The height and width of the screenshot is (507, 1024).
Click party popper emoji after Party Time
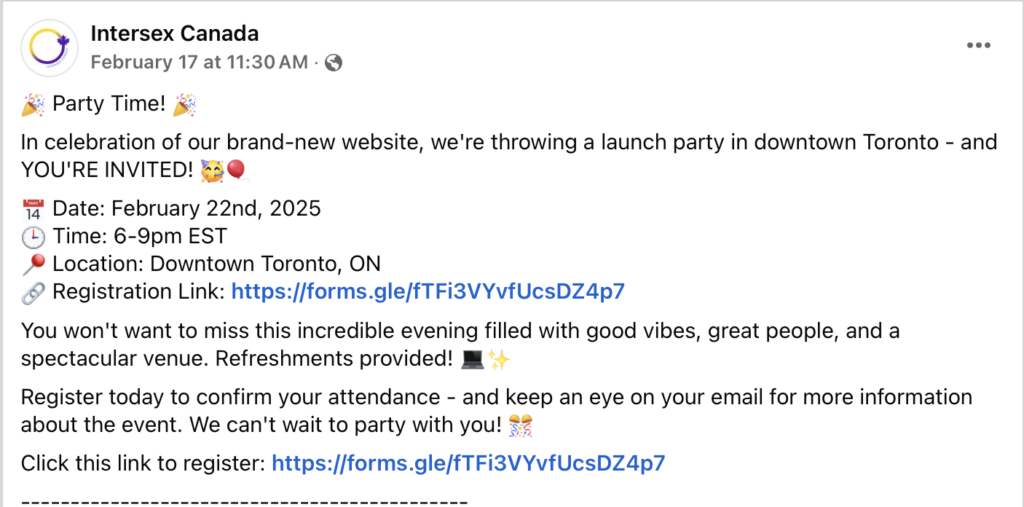184,105
